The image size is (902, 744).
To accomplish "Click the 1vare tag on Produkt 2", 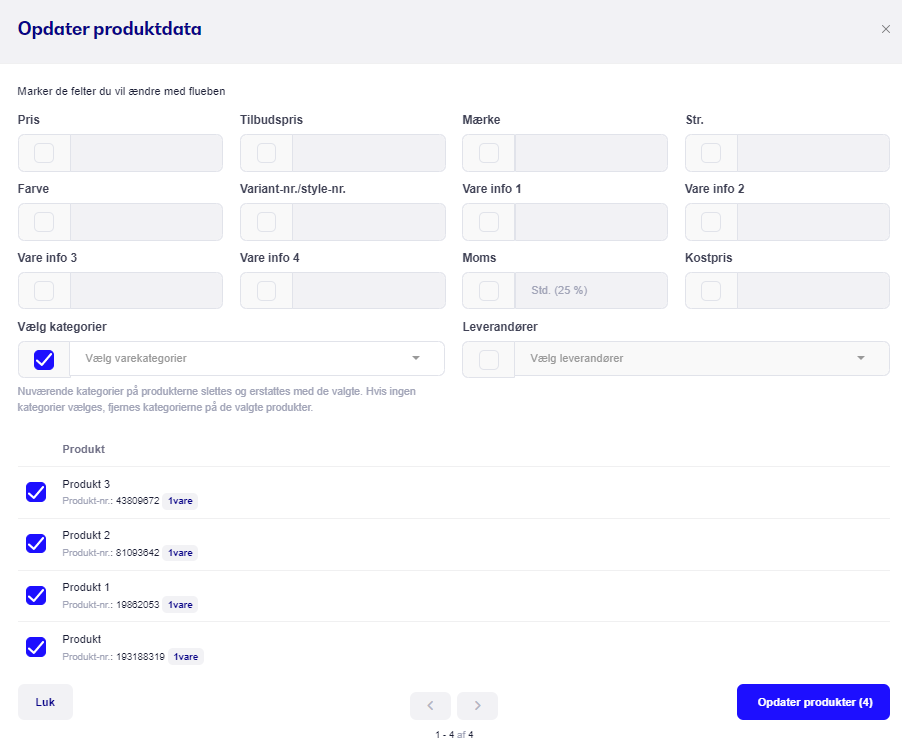I will (180, 553).
